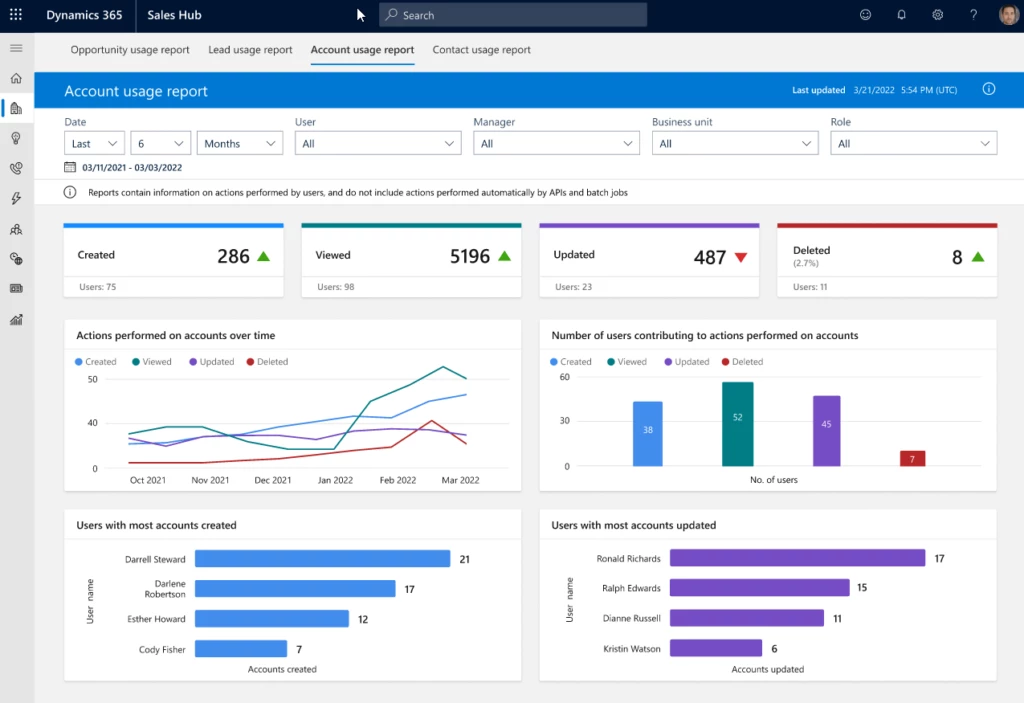This screenshot has height=703, width=1024.
Task: Toggle the Viewed legend in actions over time chart
Action: (x=151, y=361)
